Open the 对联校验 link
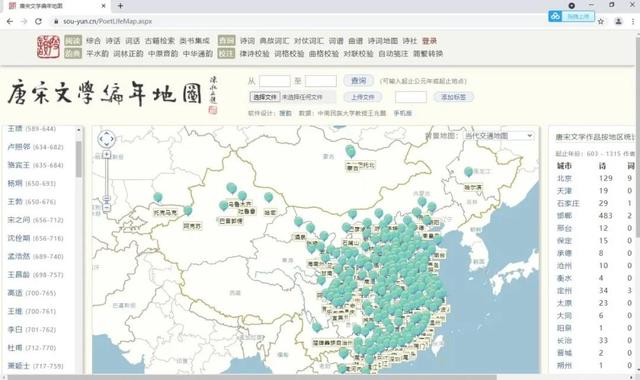 [358, 53]
